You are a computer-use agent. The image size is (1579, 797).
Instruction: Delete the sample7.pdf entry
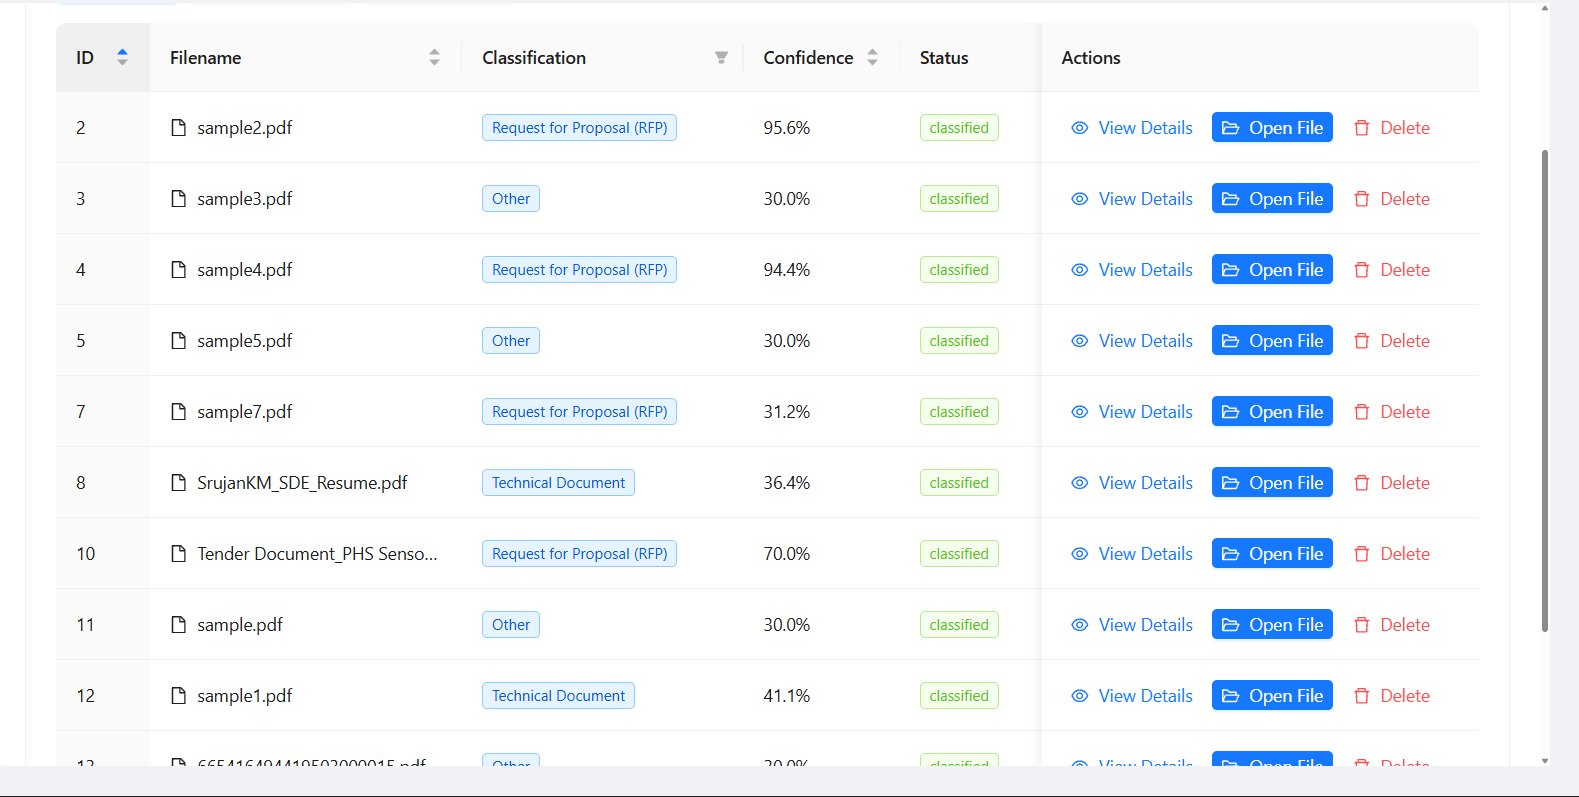pos(1391,411)
